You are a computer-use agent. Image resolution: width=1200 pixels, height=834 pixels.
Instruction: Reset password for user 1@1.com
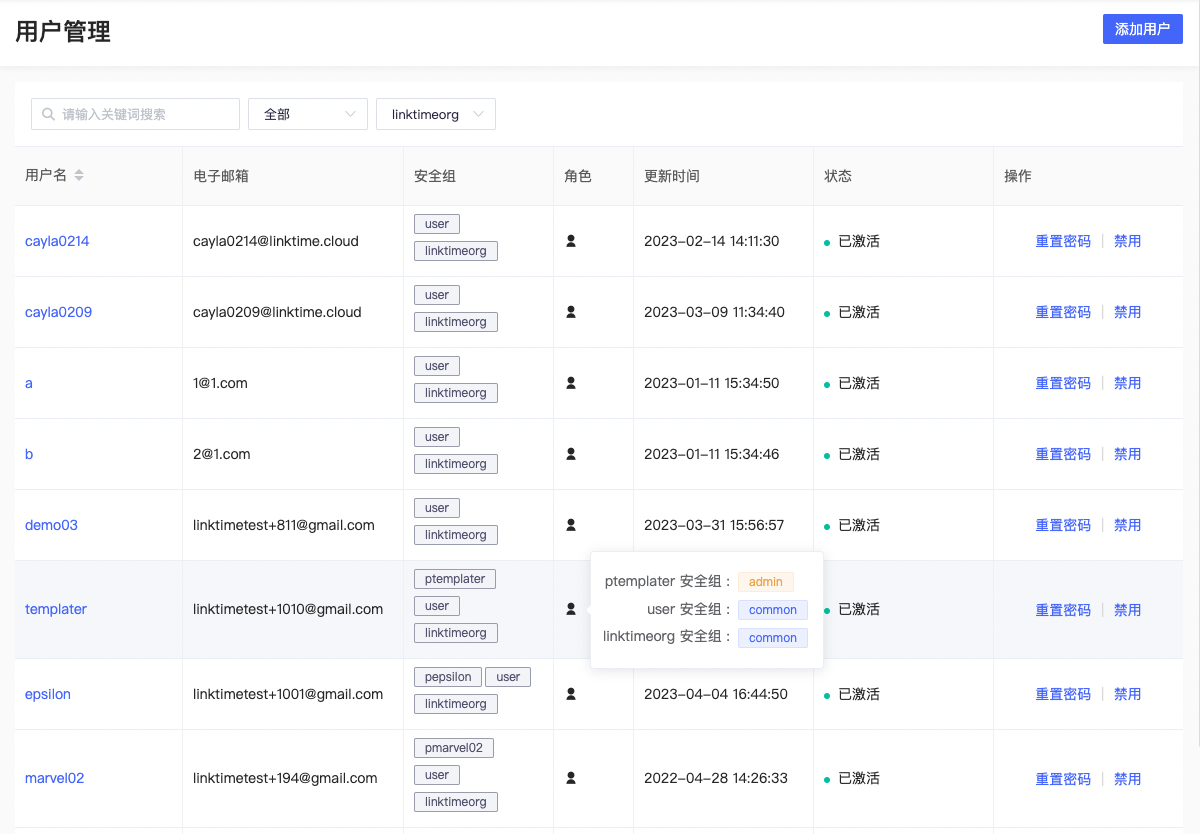1063,383
